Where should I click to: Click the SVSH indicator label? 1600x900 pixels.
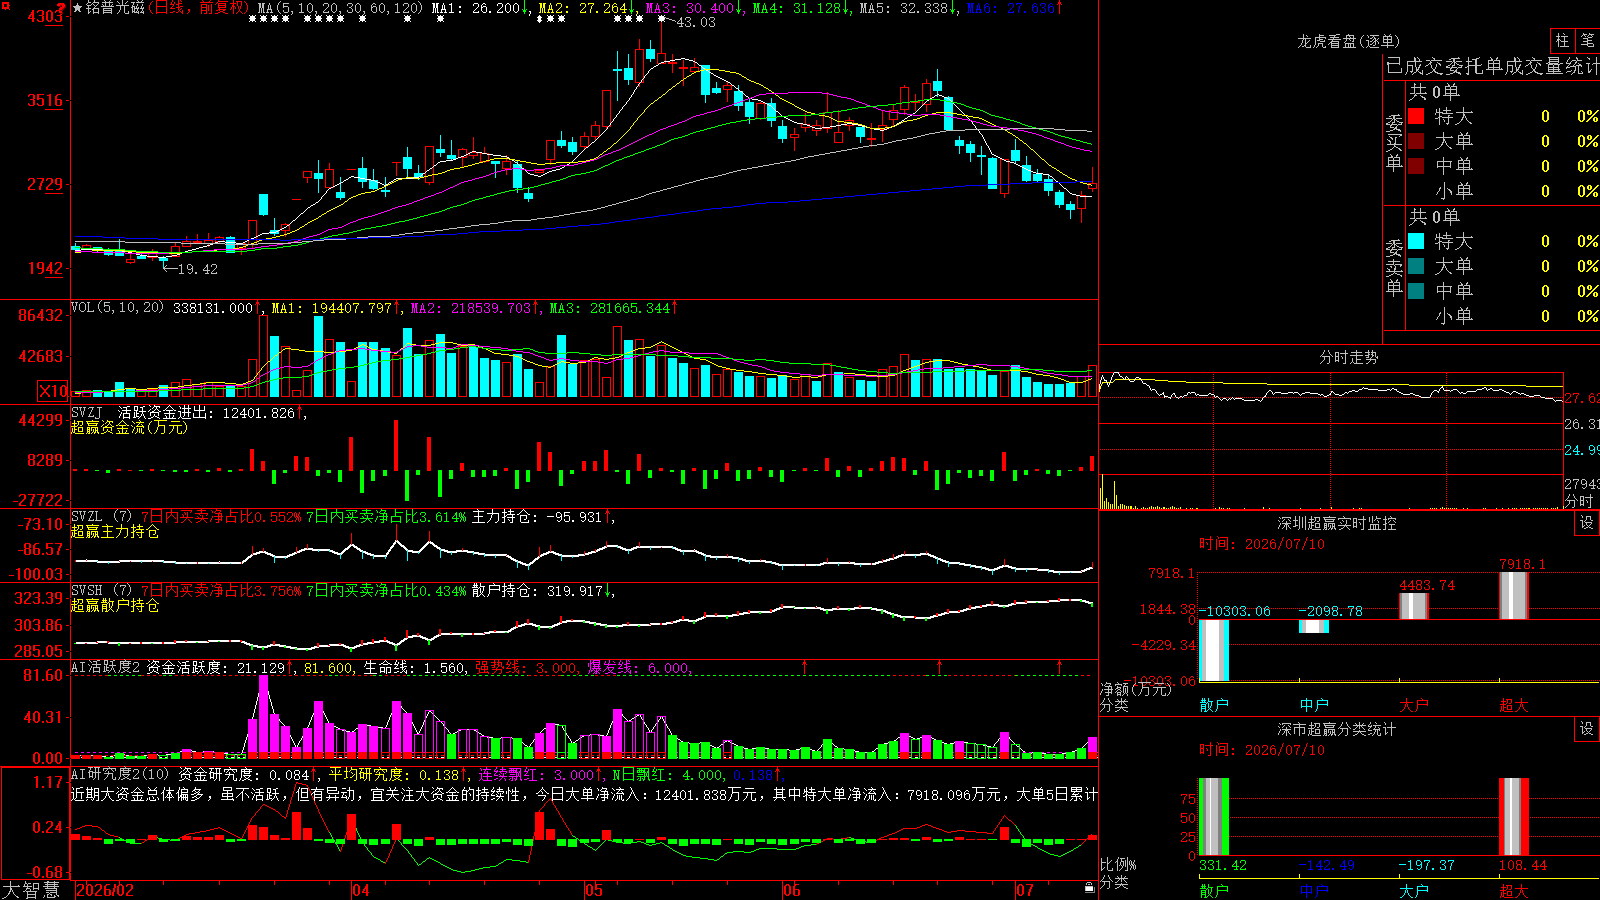click(86, 591)
